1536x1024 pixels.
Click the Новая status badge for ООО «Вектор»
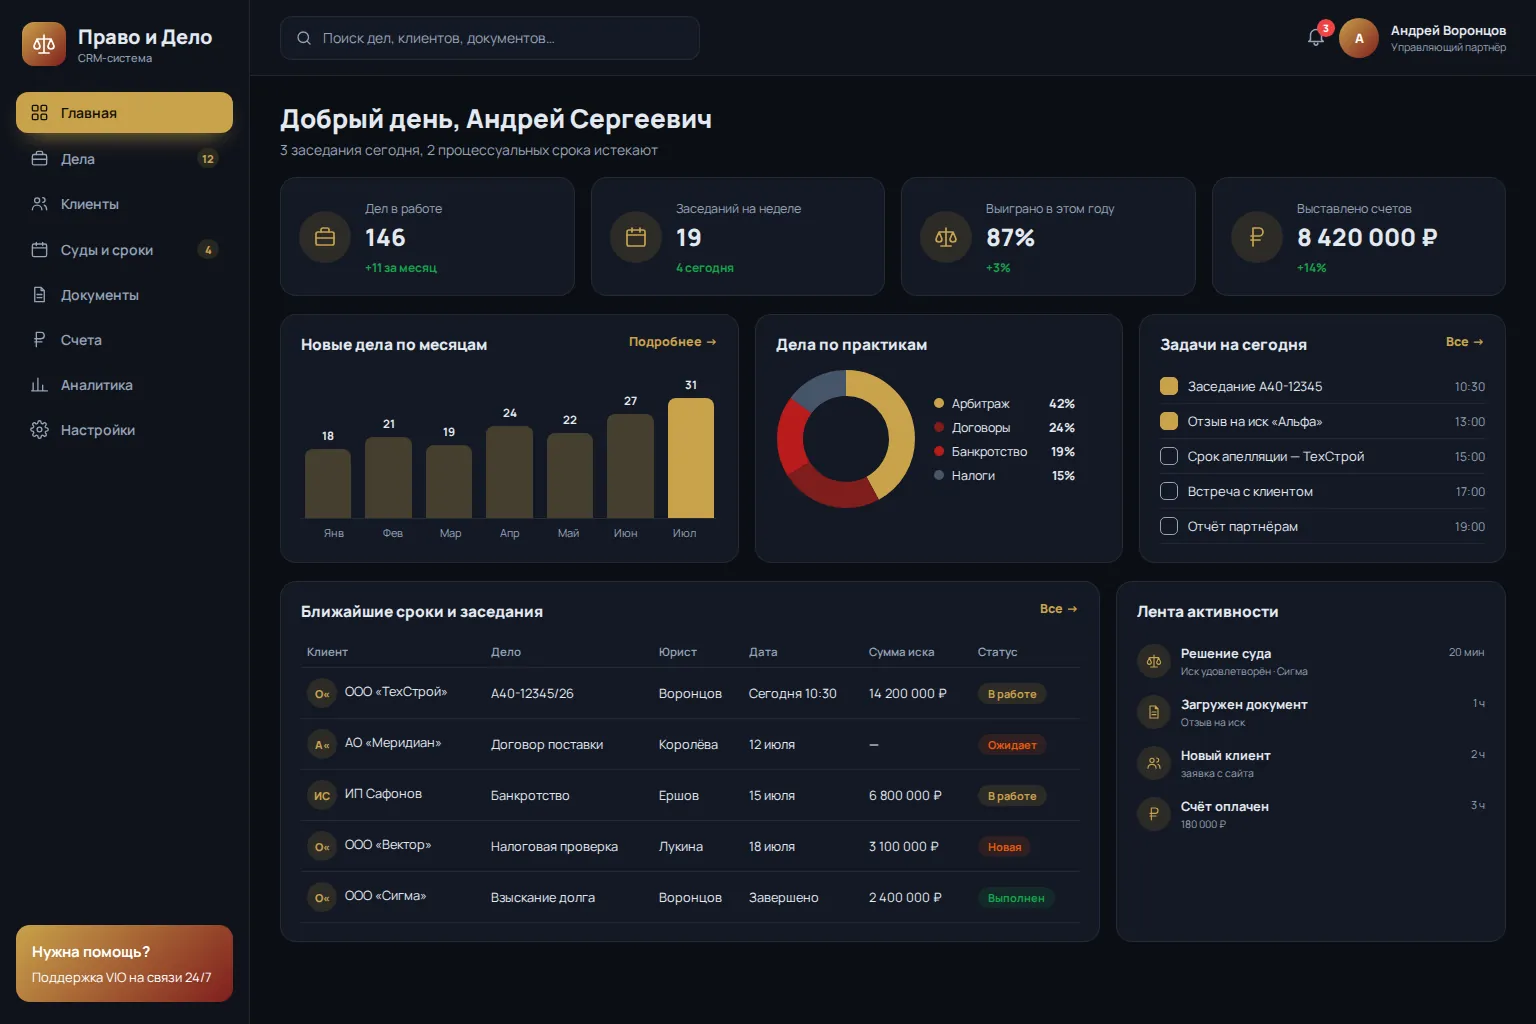click(1004, 847)
